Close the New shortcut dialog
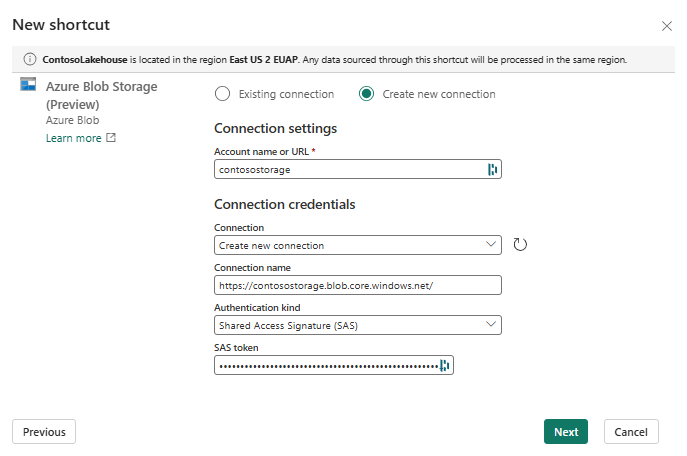Screen dimensions: 687x456 click(666, 26)
